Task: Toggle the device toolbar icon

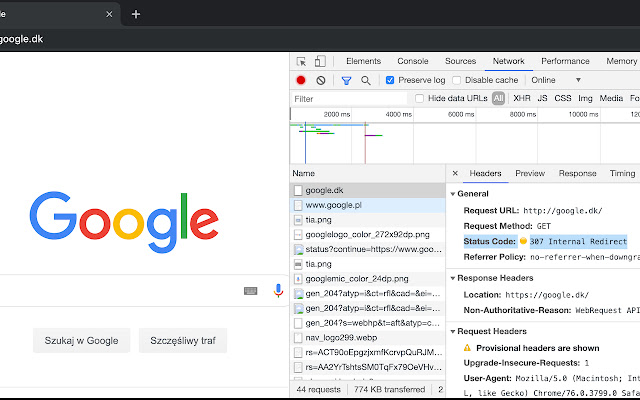Action: coord(320,61)
